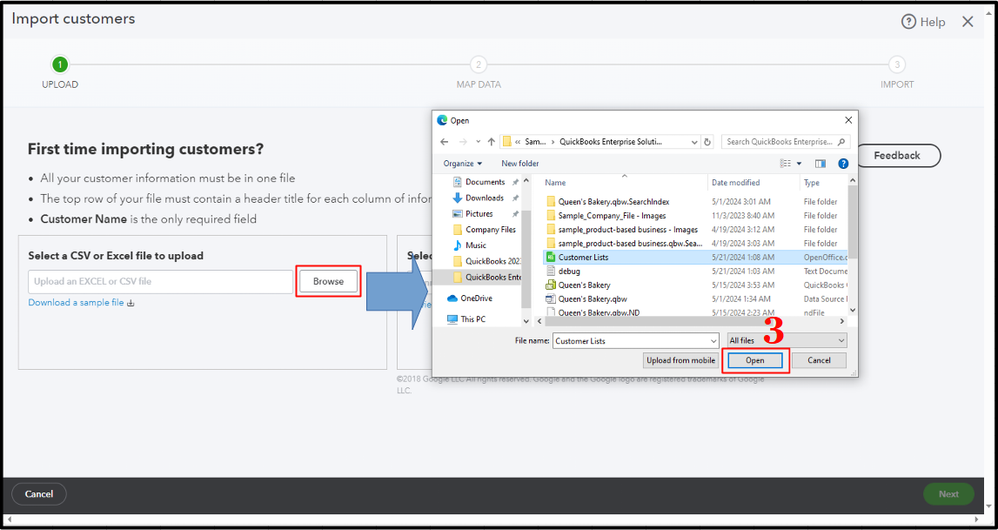Sort by the Date modified column
The width and height of the screenshot is (998, 530).
[x=736, y=183]
